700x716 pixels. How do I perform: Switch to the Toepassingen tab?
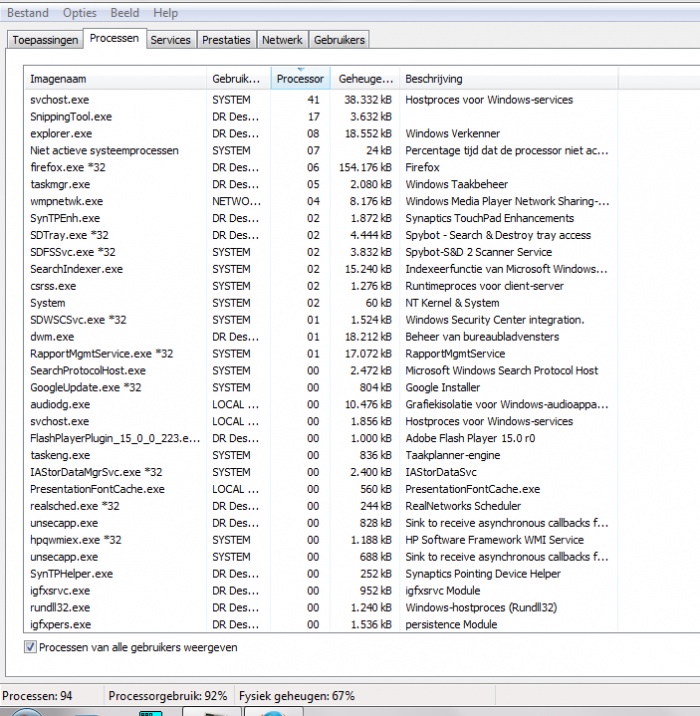point(45,40)
